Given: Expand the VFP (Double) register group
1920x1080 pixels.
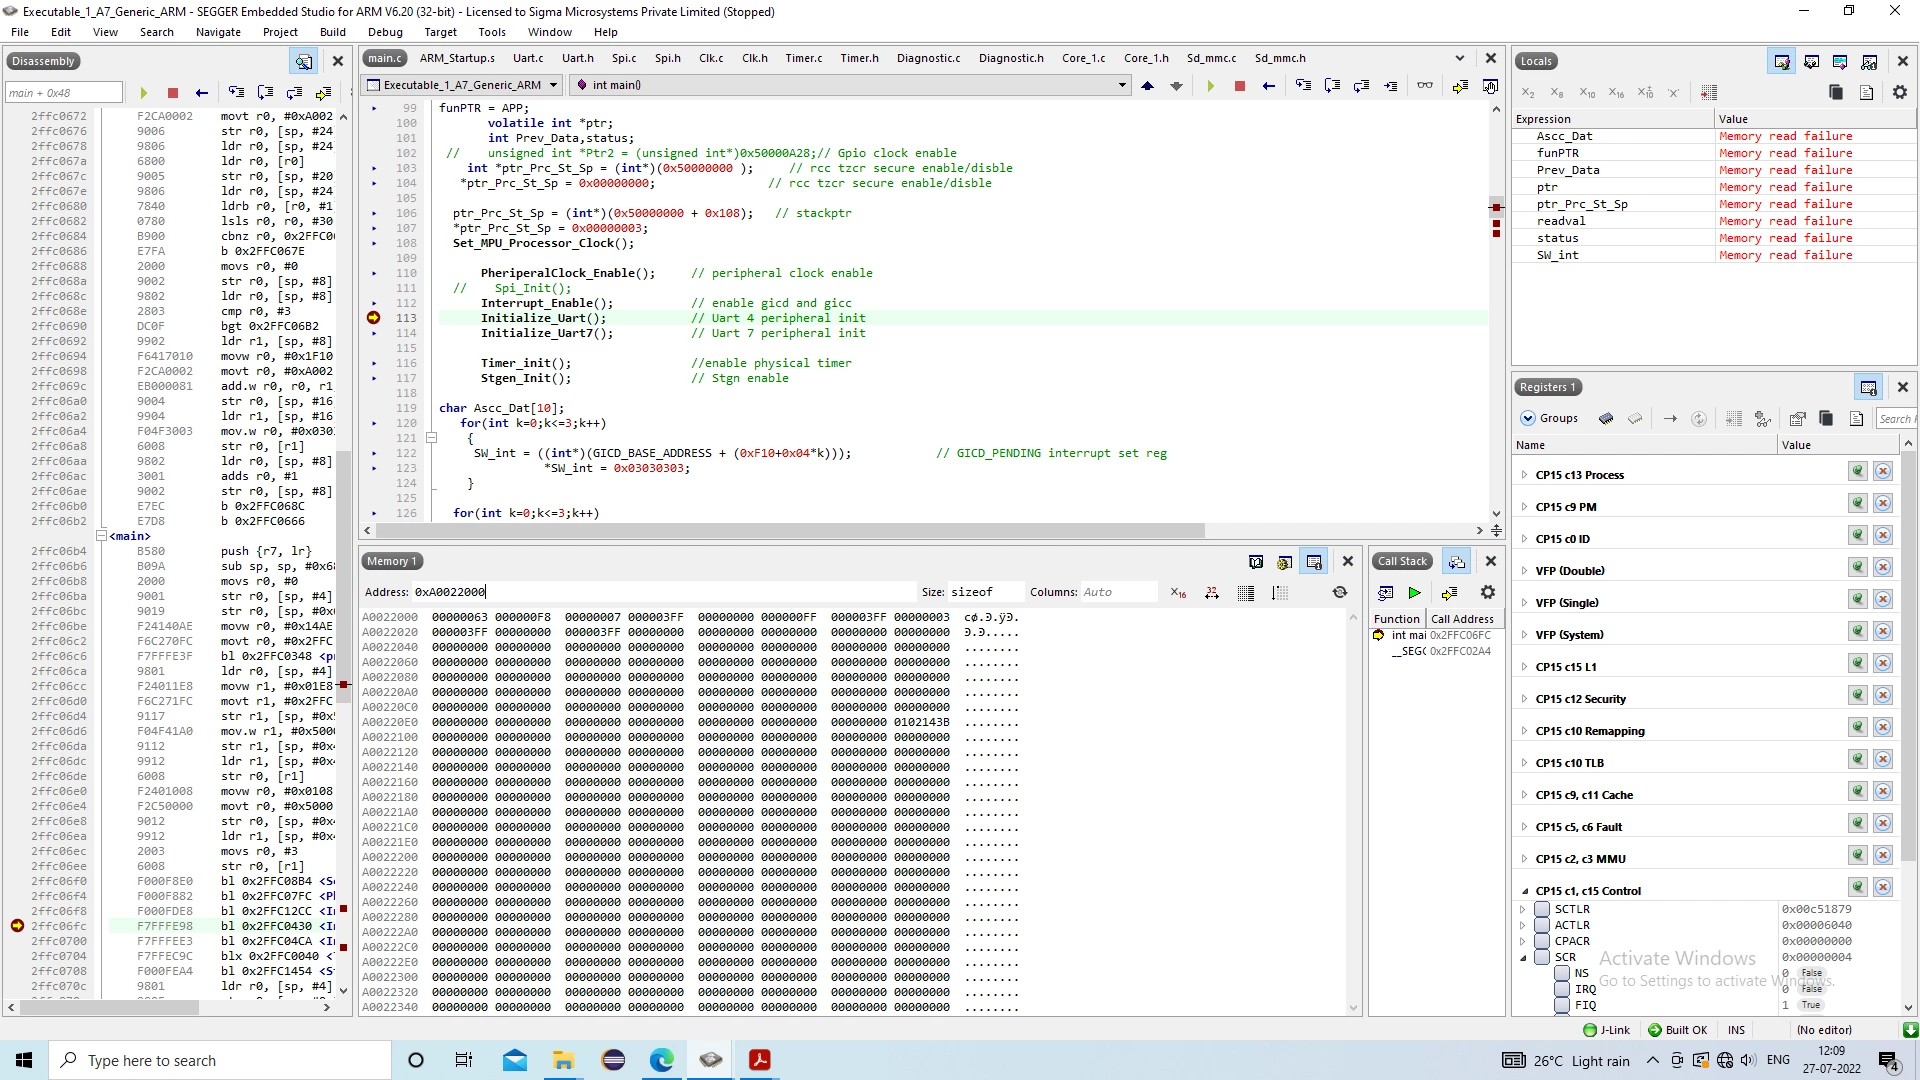Looking at the screenshot, I should 1524,571.
